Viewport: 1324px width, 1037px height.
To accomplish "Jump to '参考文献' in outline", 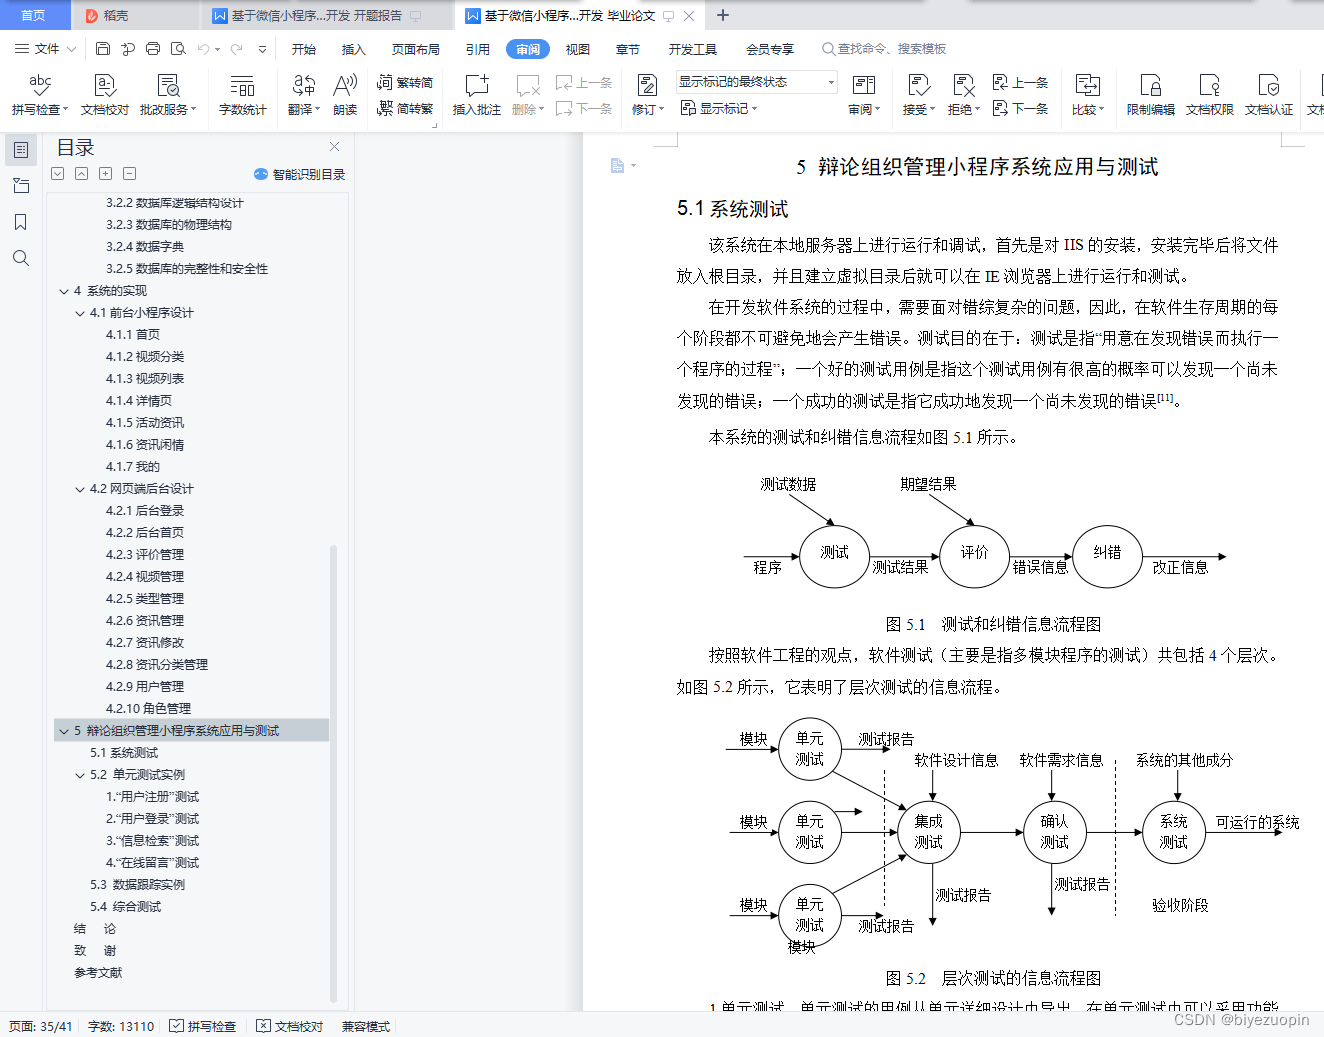I will tap(98, 973).
